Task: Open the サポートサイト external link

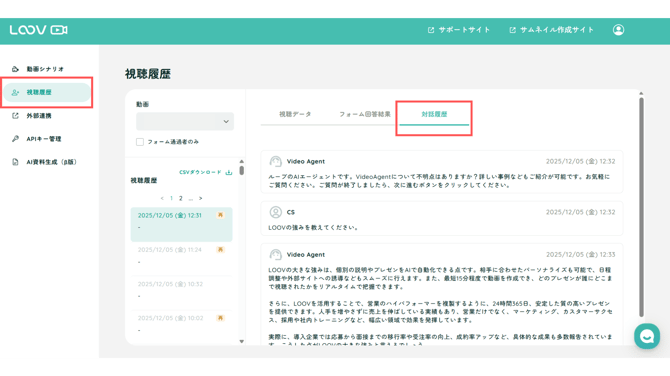Action: 459,30
